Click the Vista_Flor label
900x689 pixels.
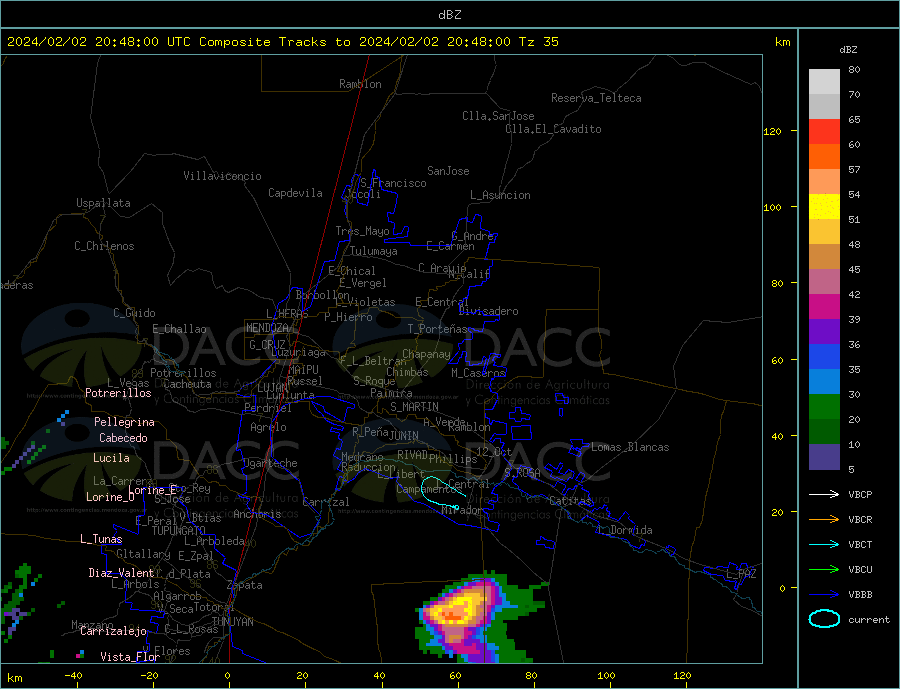(x=130, y=657)
